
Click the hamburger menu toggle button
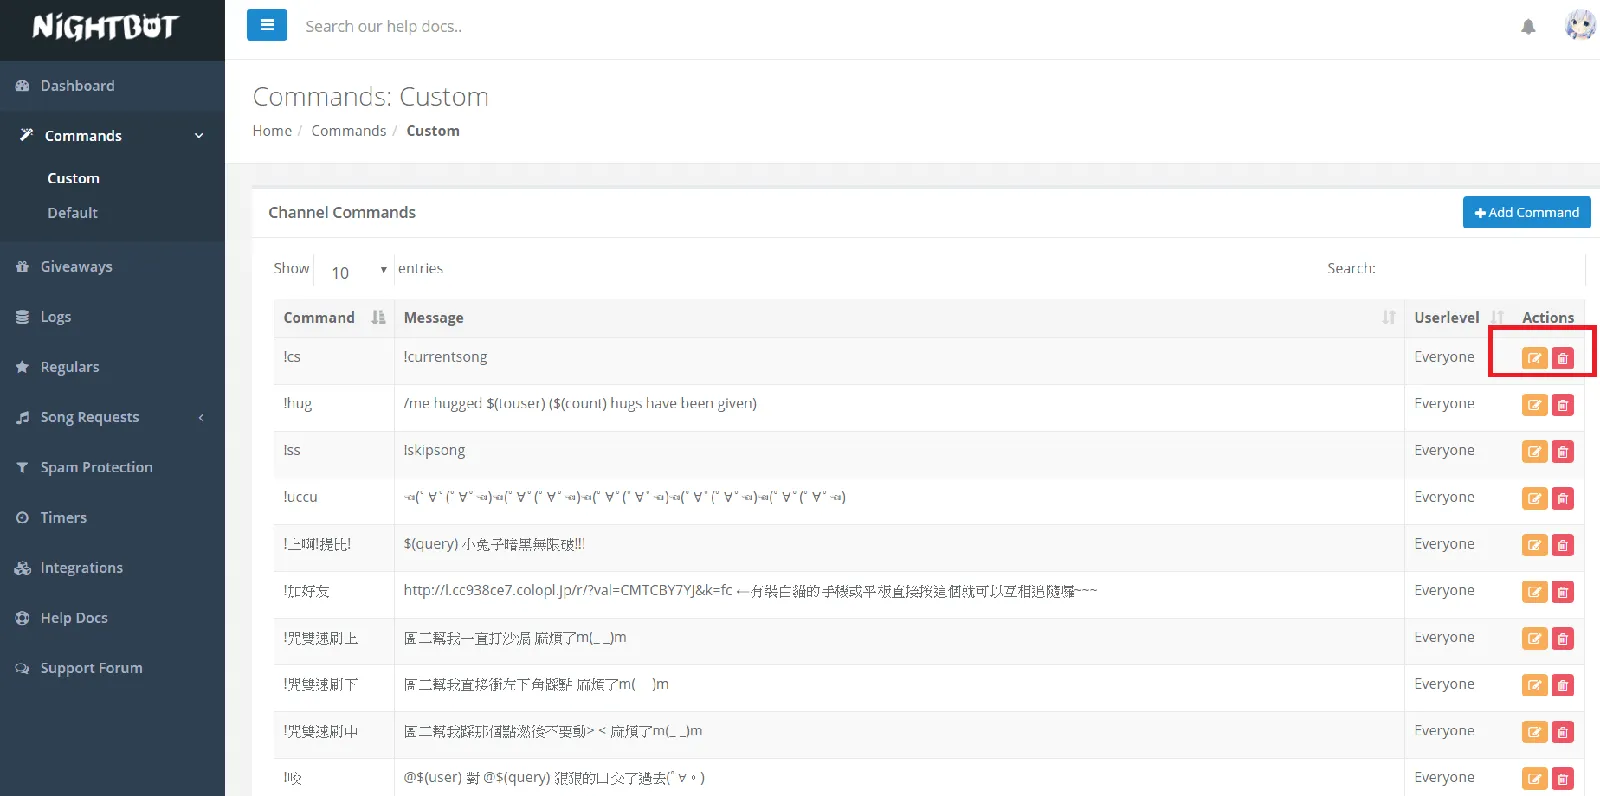coord(267,26)
